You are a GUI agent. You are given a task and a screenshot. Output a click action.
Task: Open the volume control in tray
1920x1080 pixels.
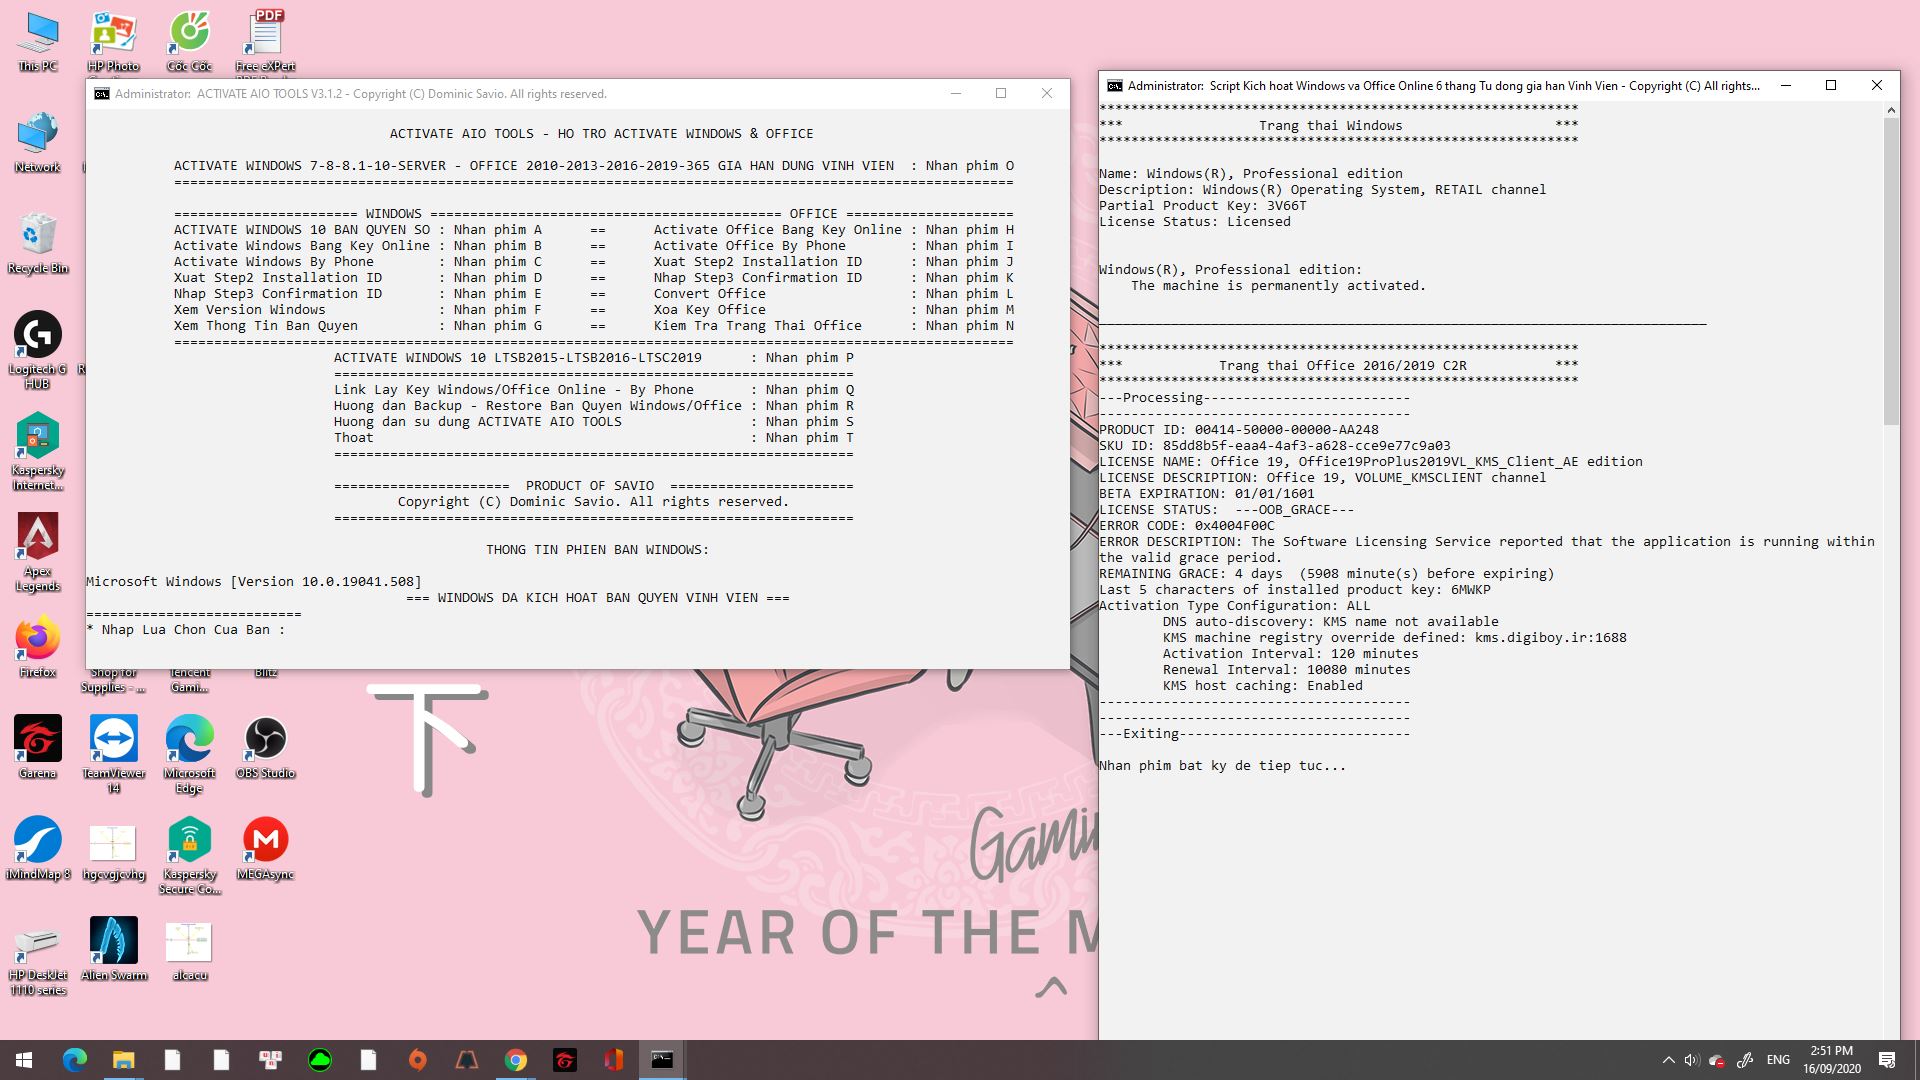pos(1691,1060)
